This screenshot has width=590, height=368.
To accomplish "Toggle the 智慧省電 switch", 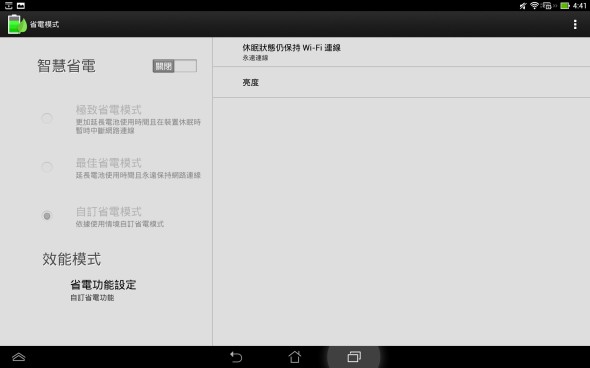I will pyautogui.click(x=175, y=66).
